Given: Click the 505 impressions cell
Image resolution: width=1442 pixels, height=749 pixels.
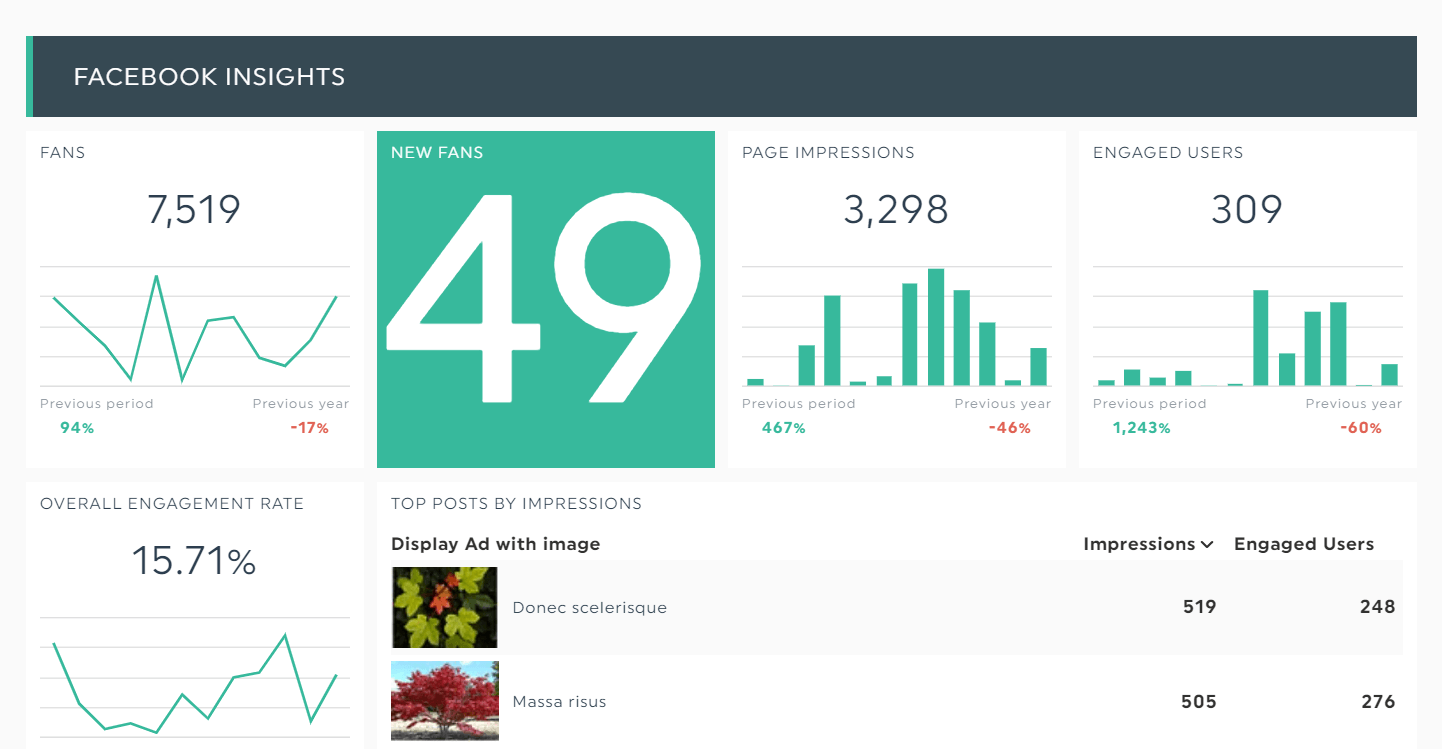Looking at the screenshot, I should (x=1199, y=702).
